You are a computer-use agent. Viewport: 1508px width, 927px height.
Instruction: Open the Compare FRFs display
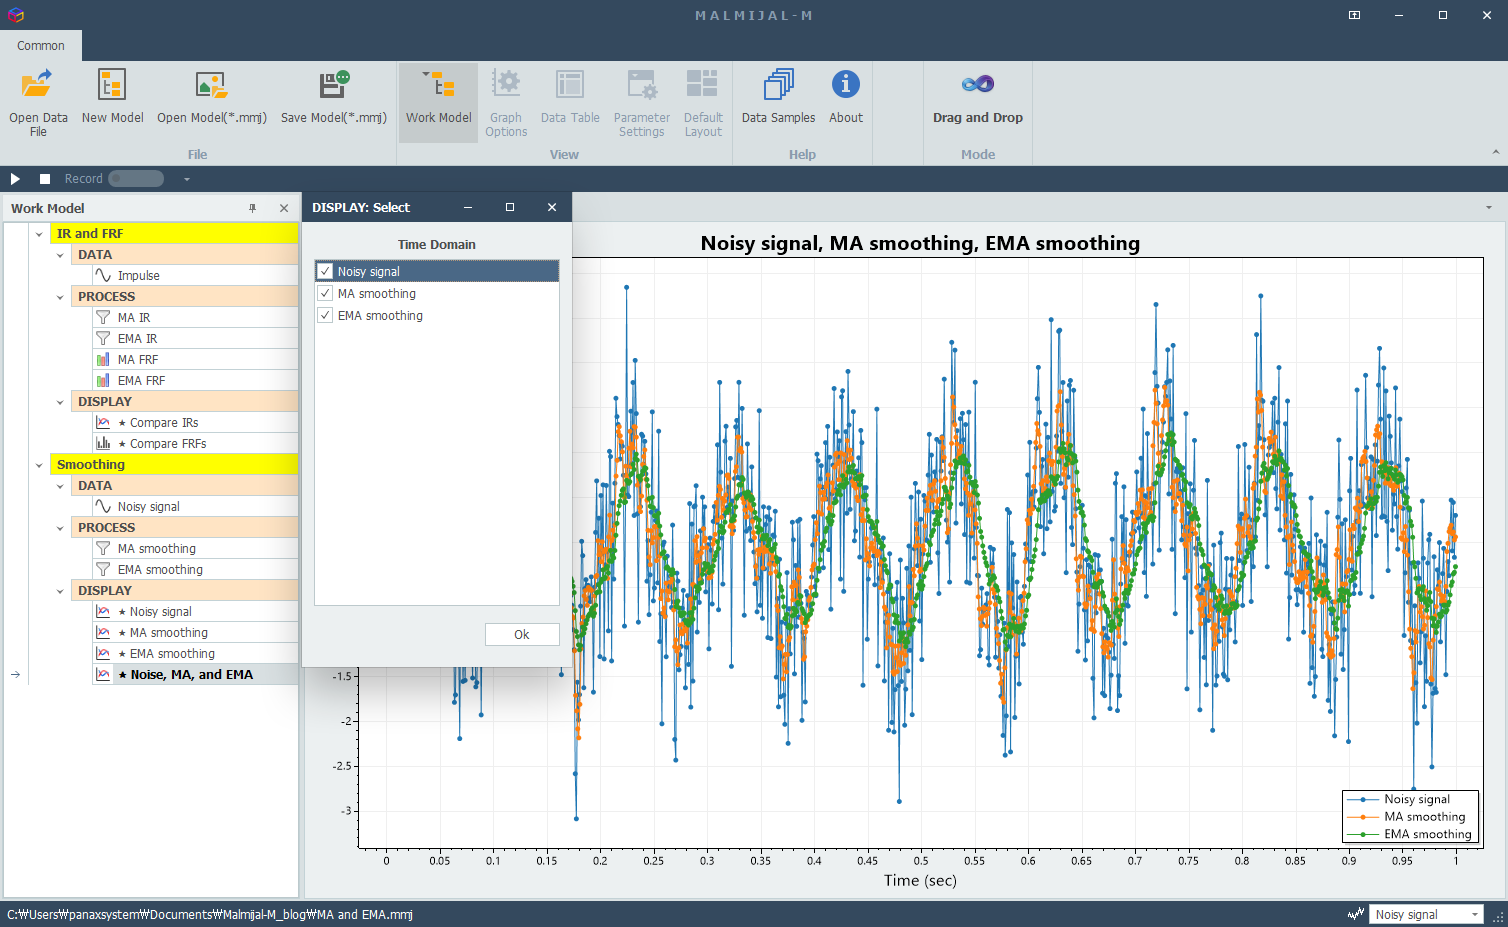click(x=195, y=443)
